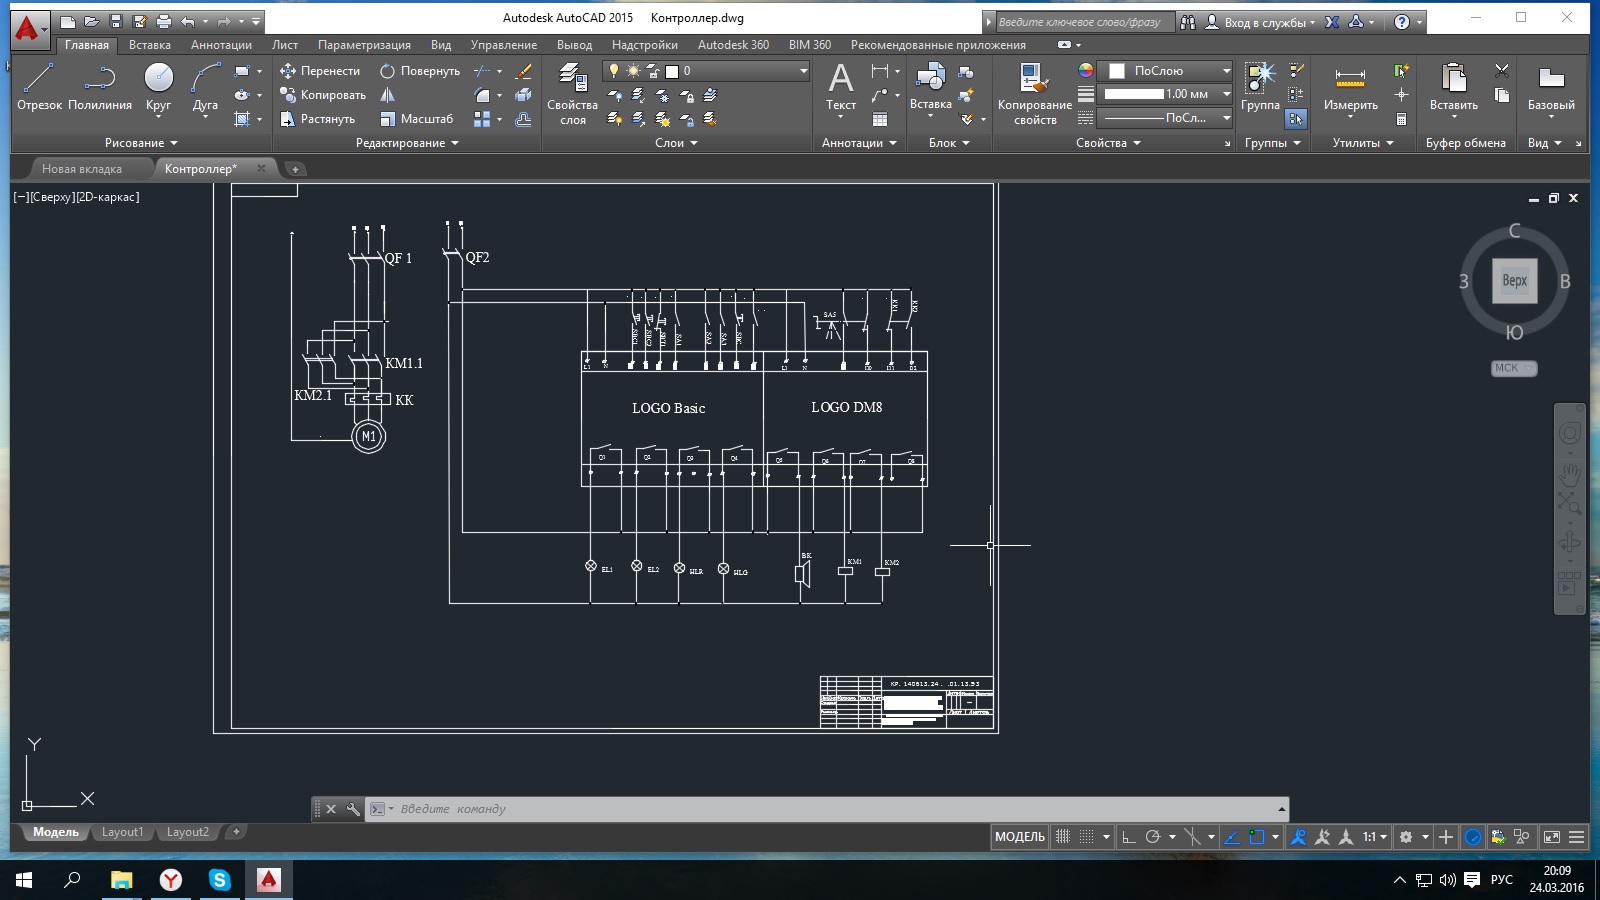This screenshot has height=900, width=1600.
Task: Toggle ortho mode in status bar
Action: click(x=1128, y=837)
